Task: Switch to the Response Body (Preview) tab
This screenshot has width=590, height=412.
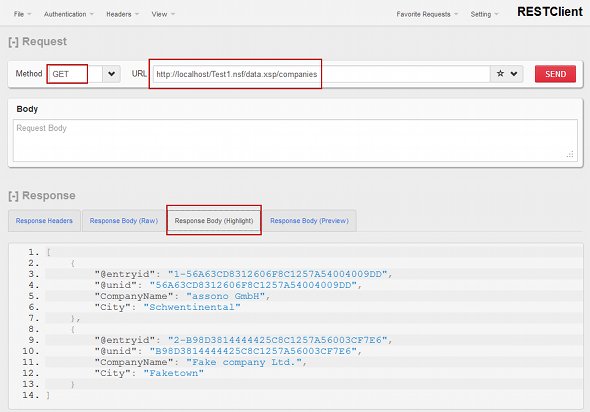Action: [x=309, y=221]
